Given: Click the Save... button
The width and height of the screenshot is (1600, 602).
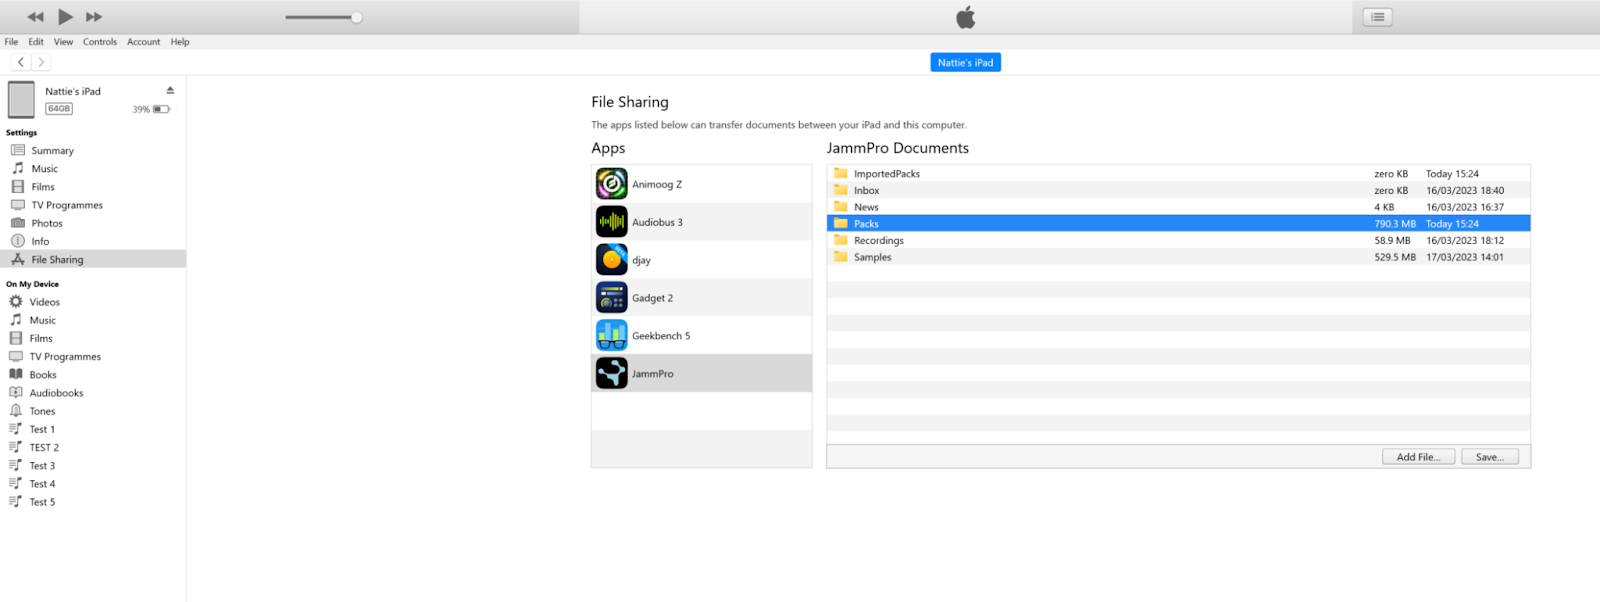Looking at the screenshot, I should 1490,457.
